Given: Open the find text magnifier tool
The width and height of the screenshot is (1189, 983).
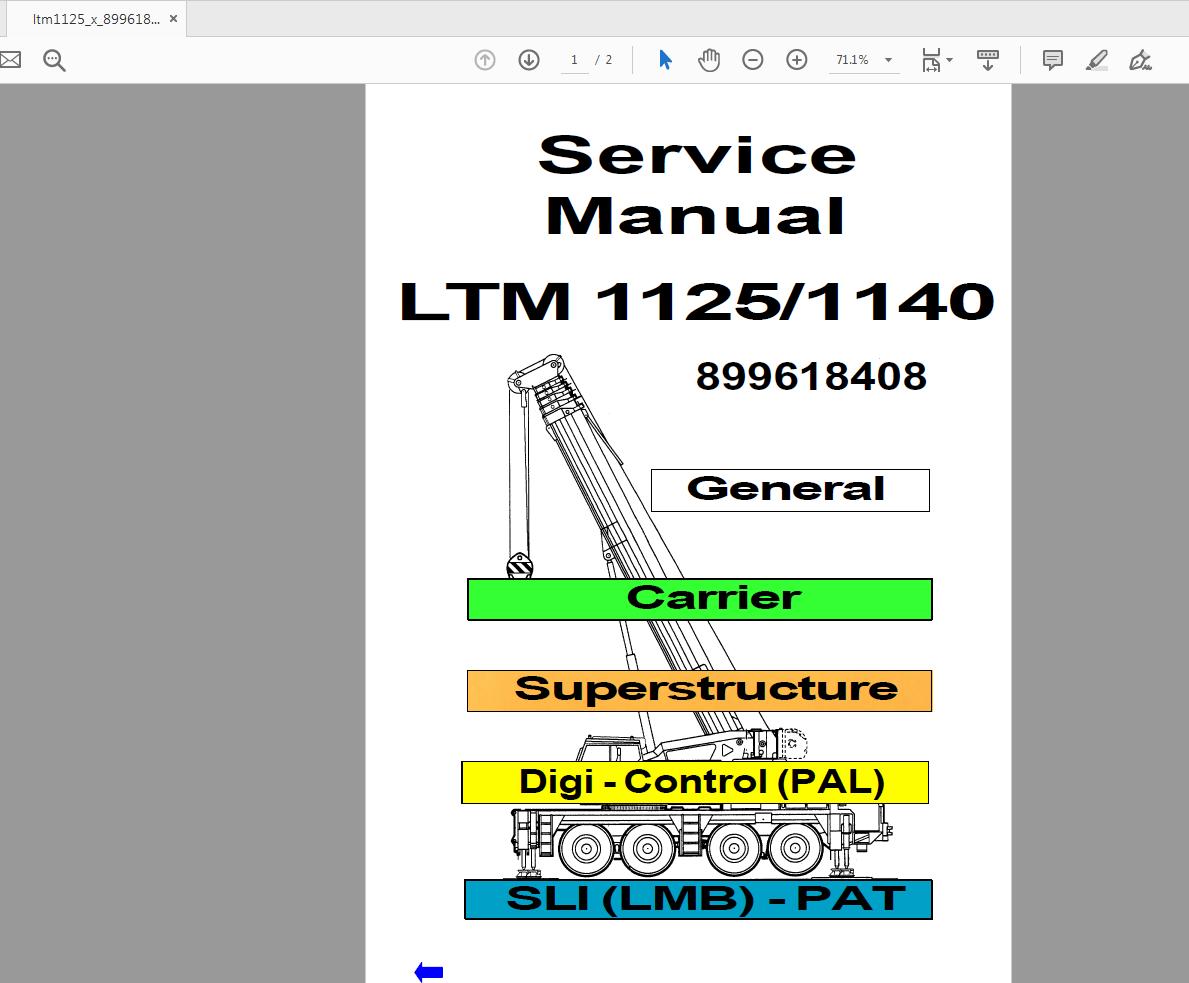Looking at the screenshot, I should (55, 60).
